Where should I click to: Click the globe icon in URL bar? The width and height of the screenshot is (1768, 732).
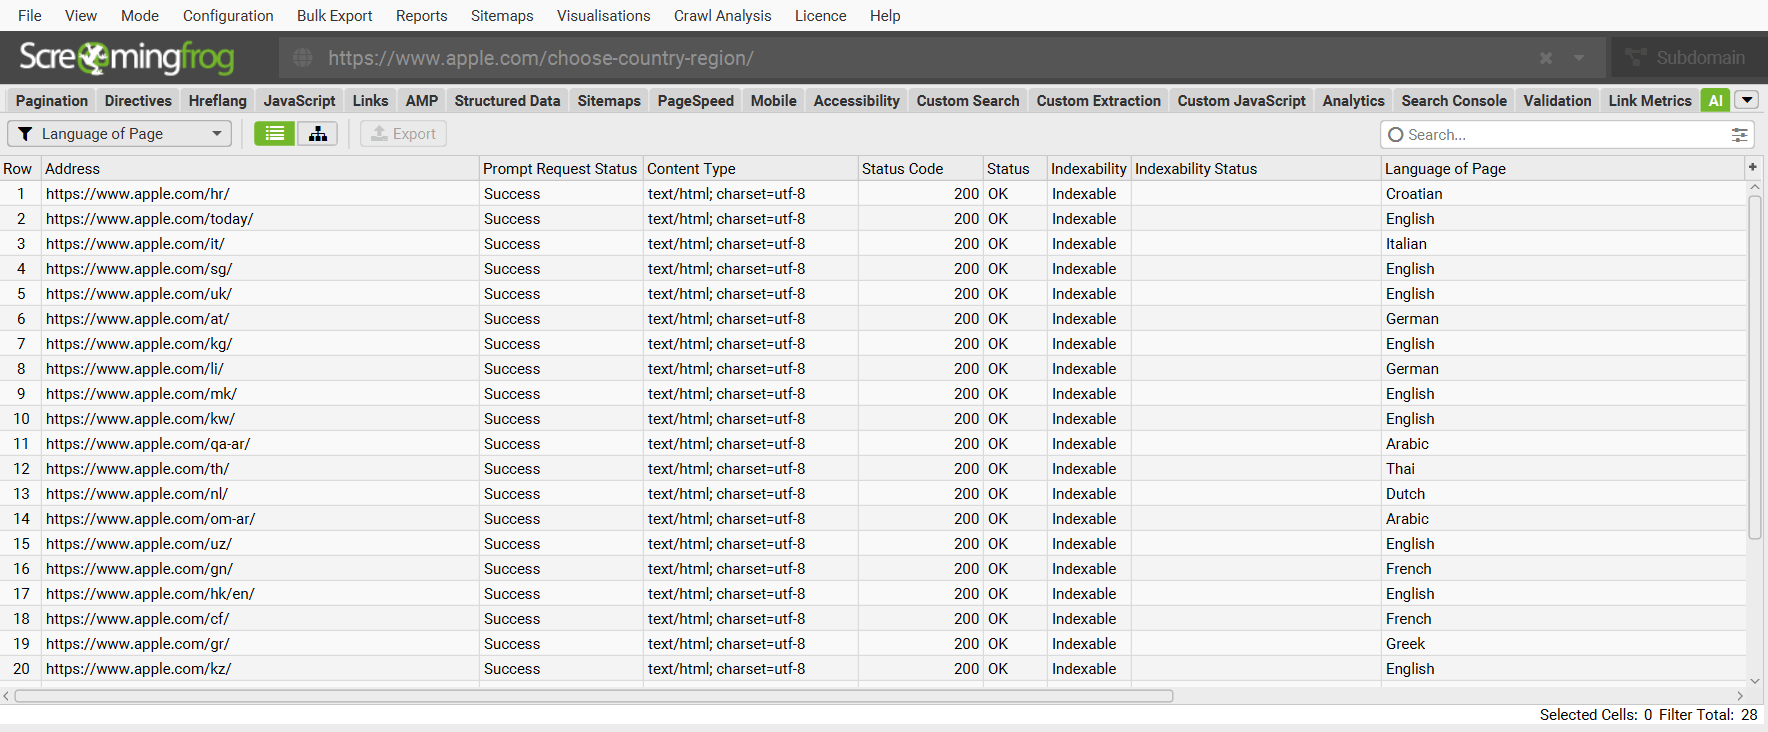click(x=303, y=58)
